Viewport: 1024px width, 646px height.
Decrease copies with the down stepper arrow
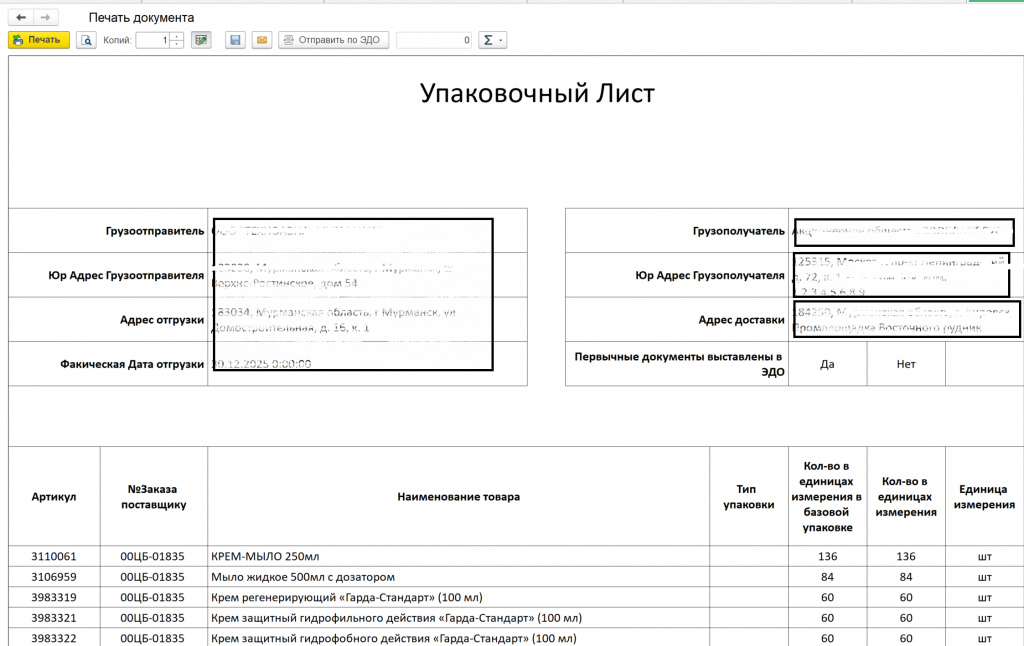click(x=176, y=44)
